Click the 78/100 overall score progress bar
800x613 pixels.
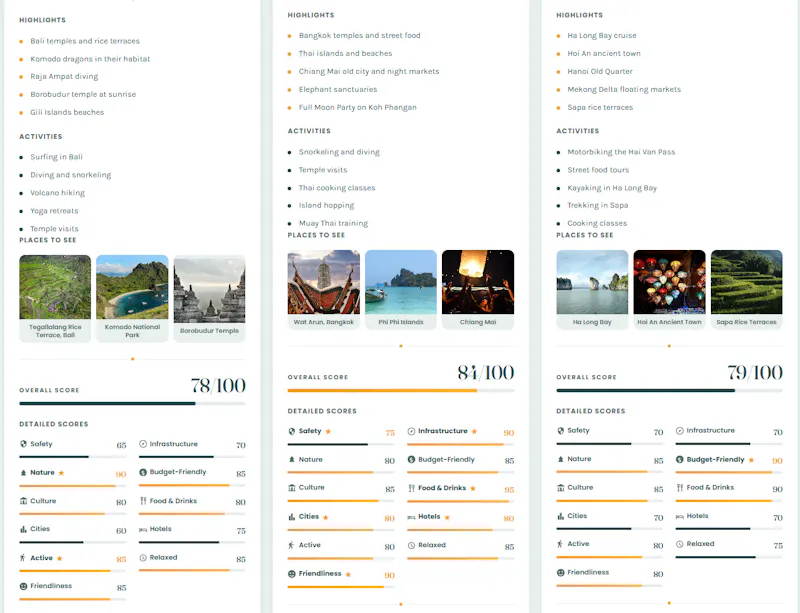132,403
